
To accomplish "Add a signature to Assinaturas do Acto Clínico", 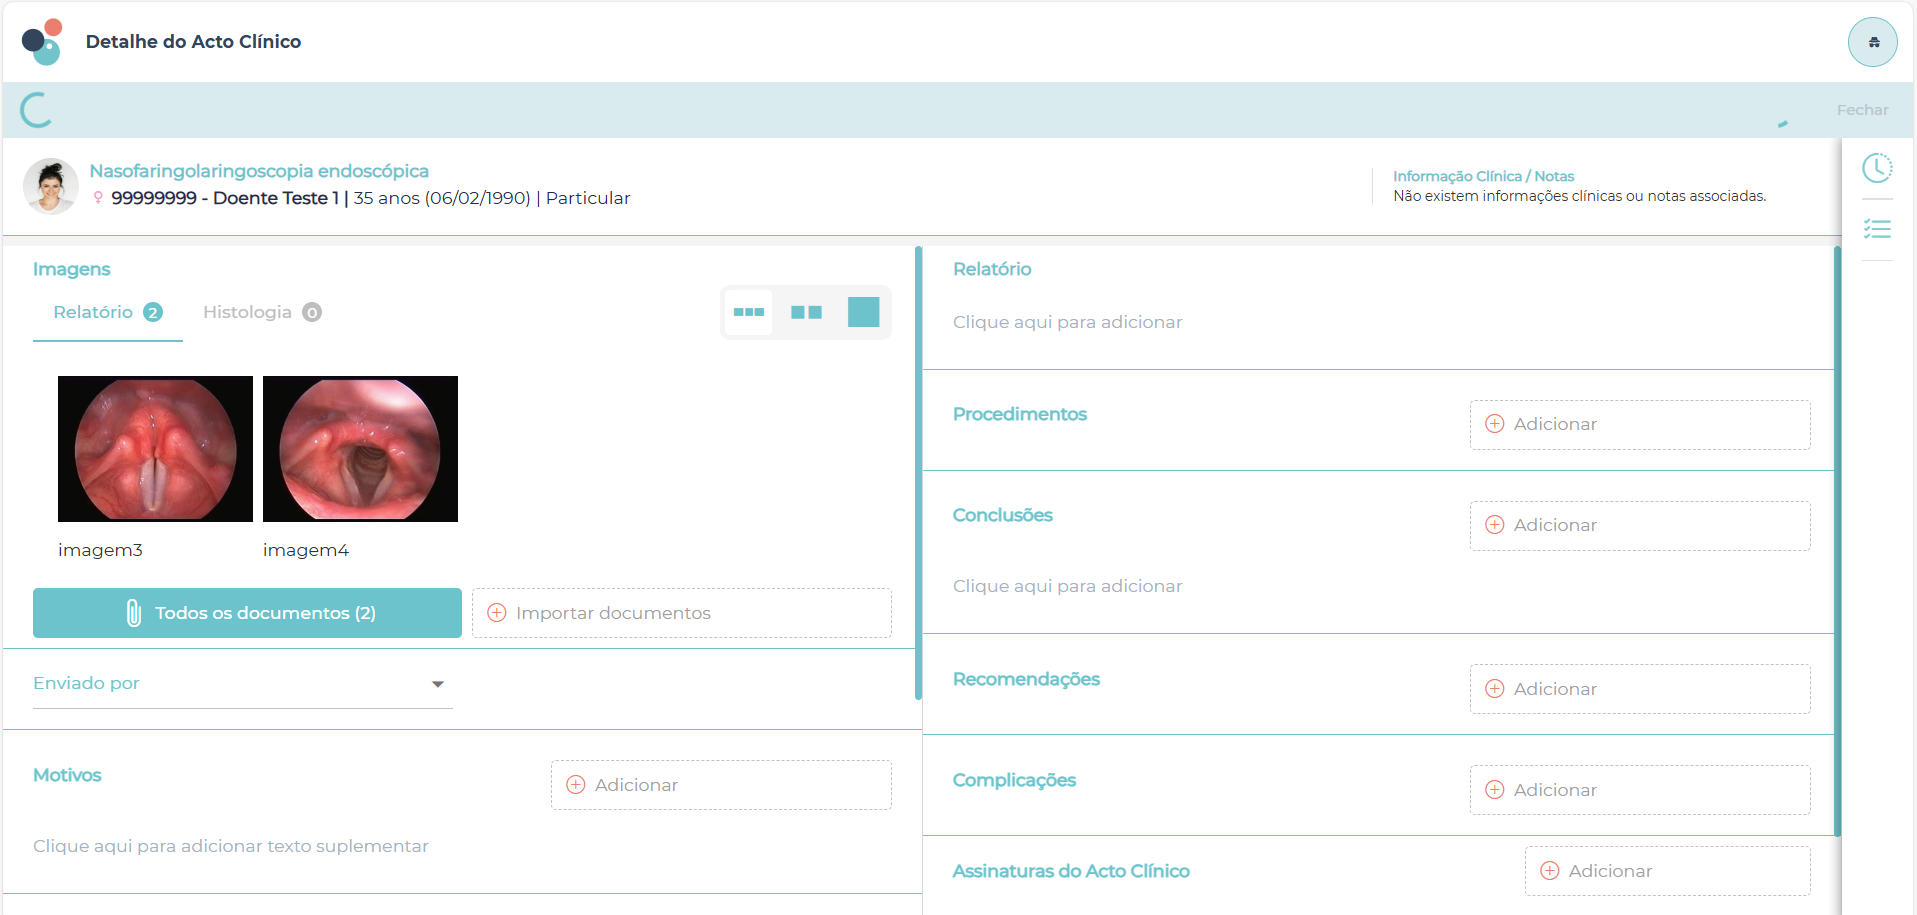I will (x=1667, y=871).
